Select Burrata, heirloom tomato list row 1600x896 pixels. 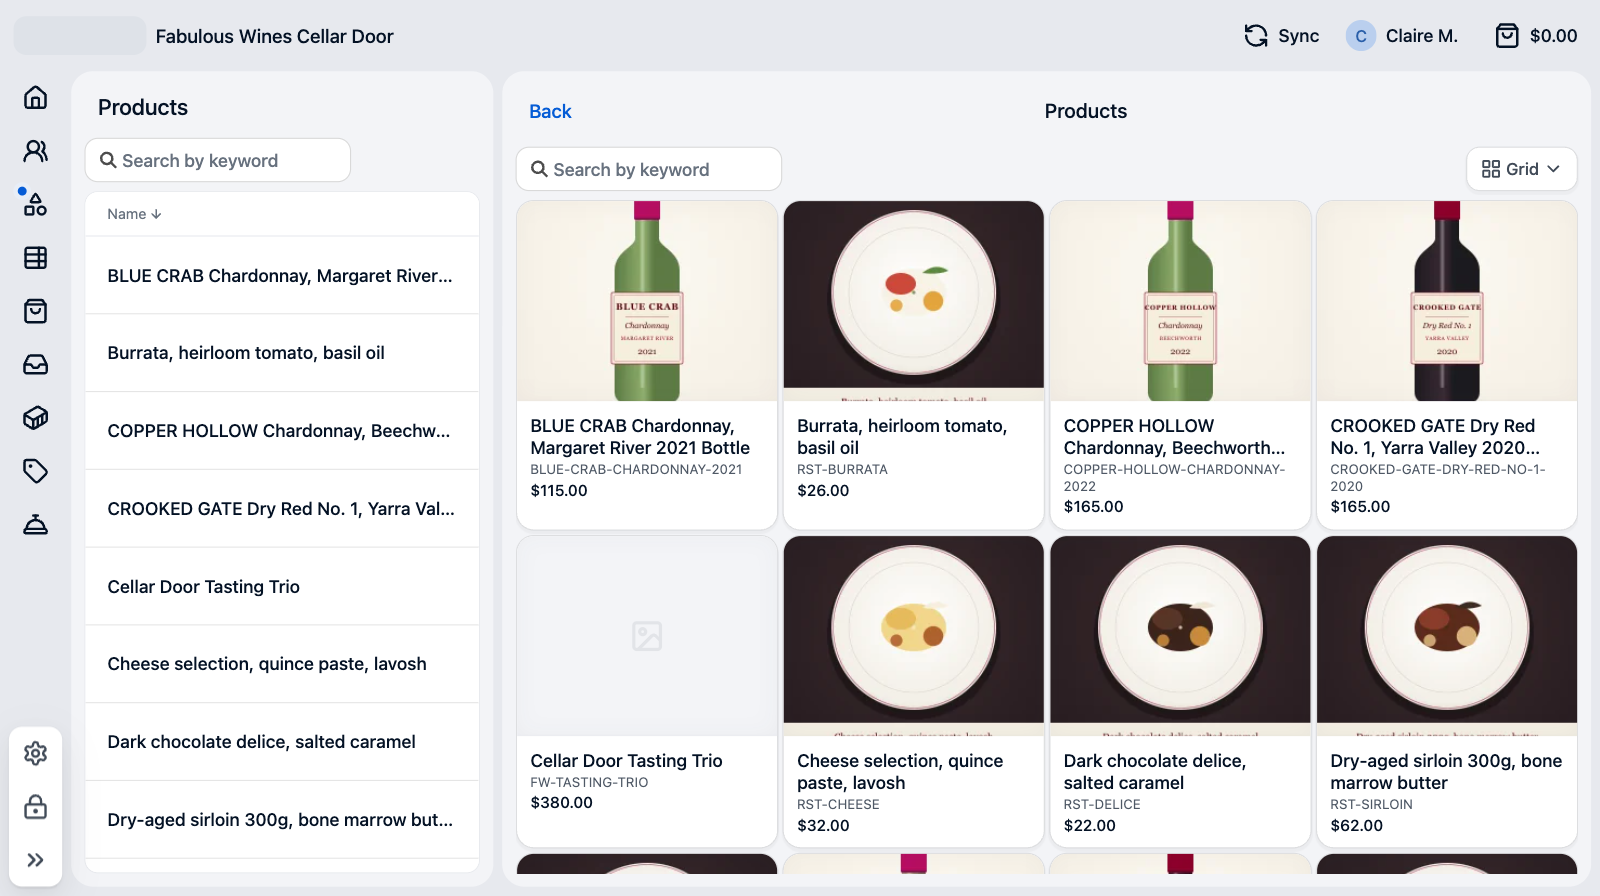[282, 353]
